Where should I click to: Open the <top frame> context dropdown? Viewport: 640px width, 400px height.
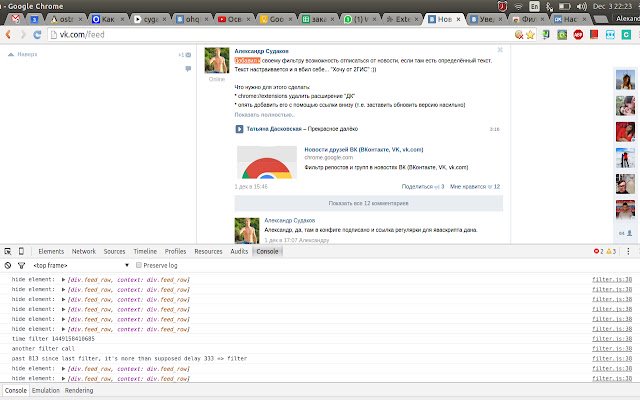pyautogui.click(x=81, y=265)
